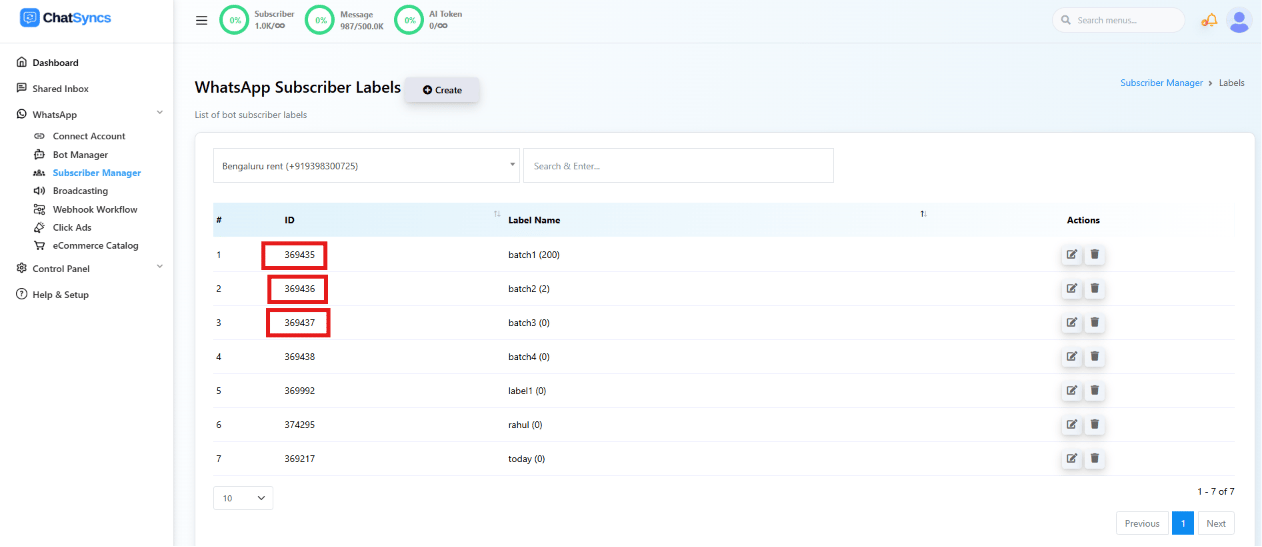Create a new subscriber label
Image resolution: width=1262 pixels, height=547 pixels.
tap(442, 90)
